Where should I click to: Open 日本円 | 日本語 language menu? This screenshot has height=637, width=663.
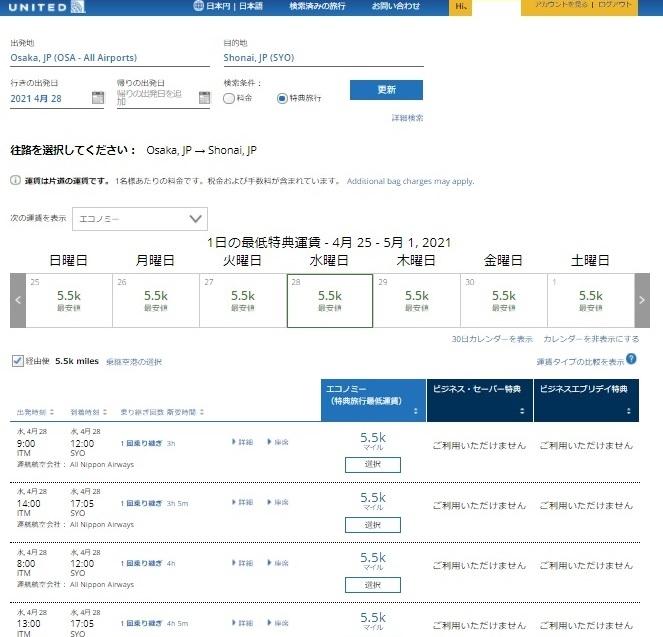coord(234,6)
